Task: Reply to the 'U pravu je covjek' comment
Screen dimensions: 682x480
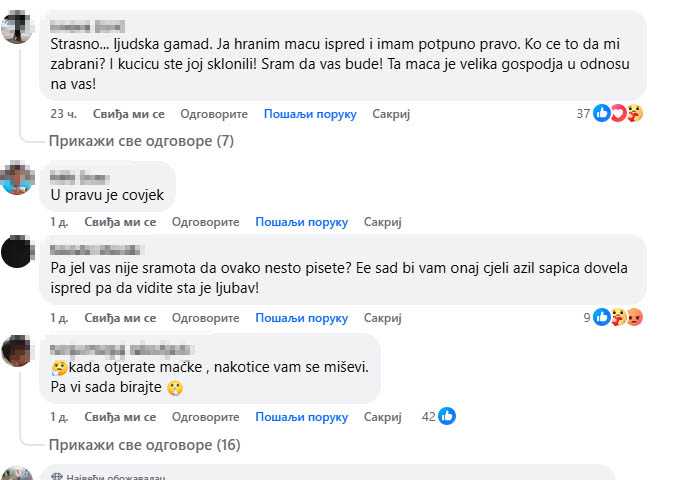Action: [205, 222]
